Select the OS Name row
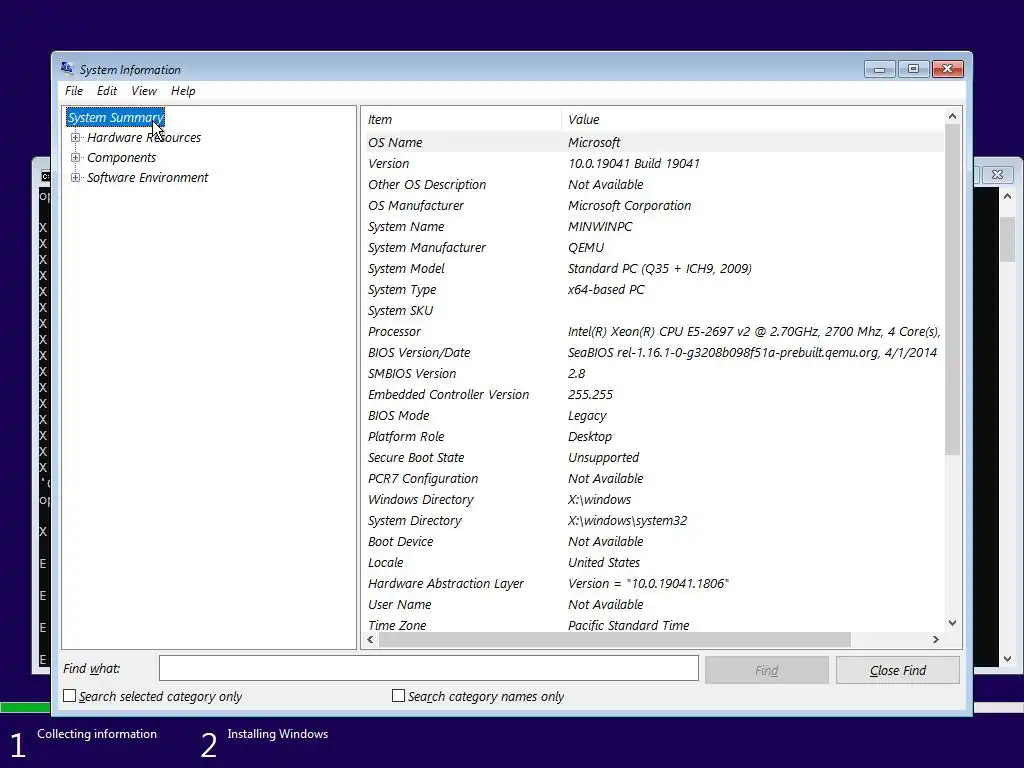The image size is (1024, 768). click(652, 142)
